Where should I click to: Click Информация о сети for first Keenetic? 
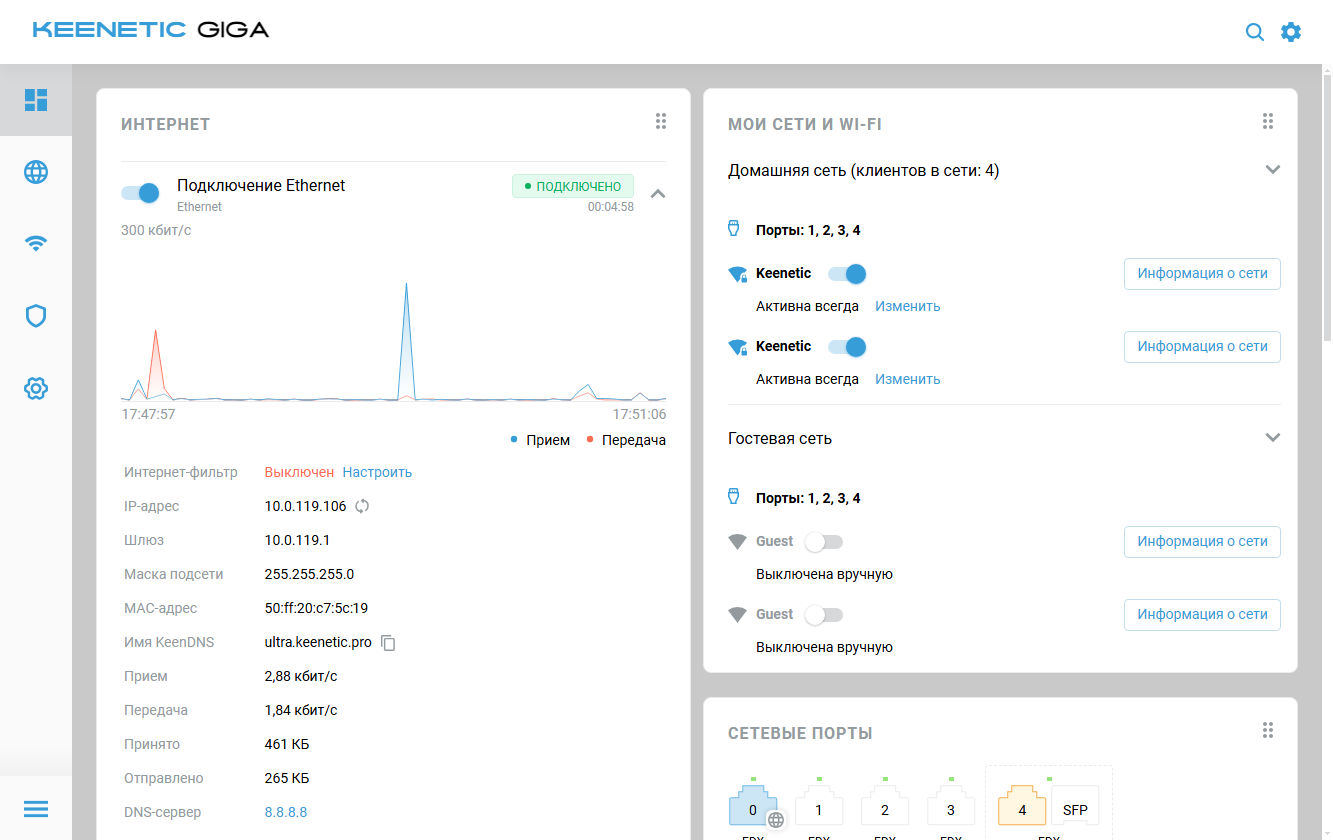(1202, 274)
